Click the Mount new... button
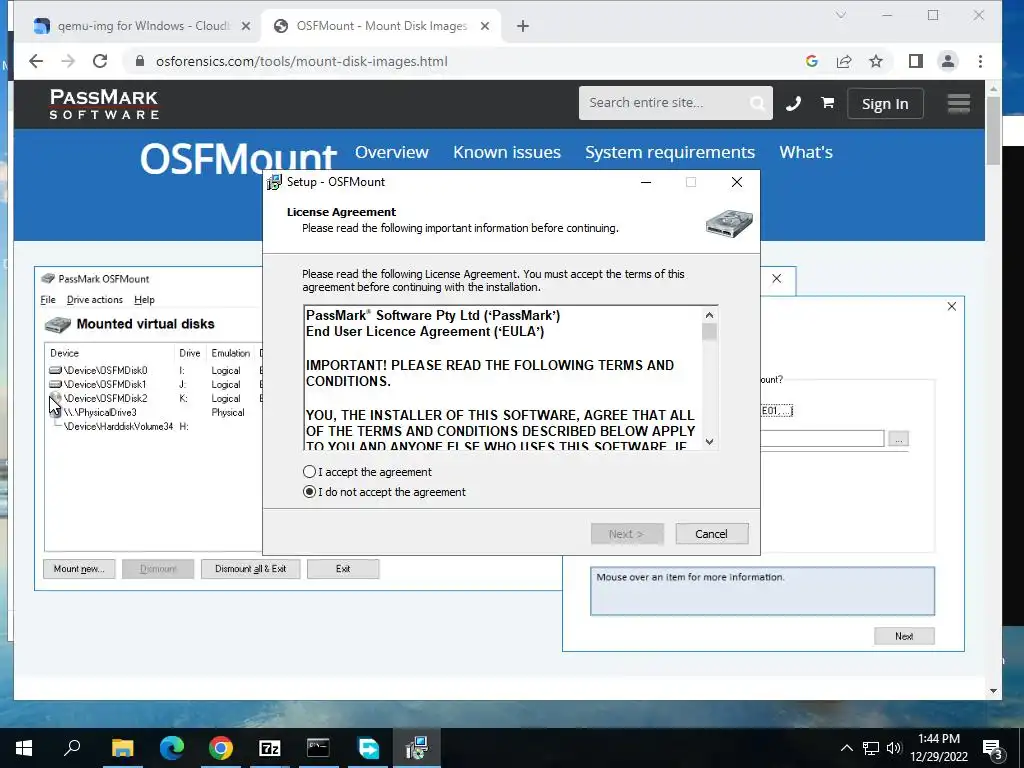The height and width of the screenshot is (768, 1024). [79, 569]
